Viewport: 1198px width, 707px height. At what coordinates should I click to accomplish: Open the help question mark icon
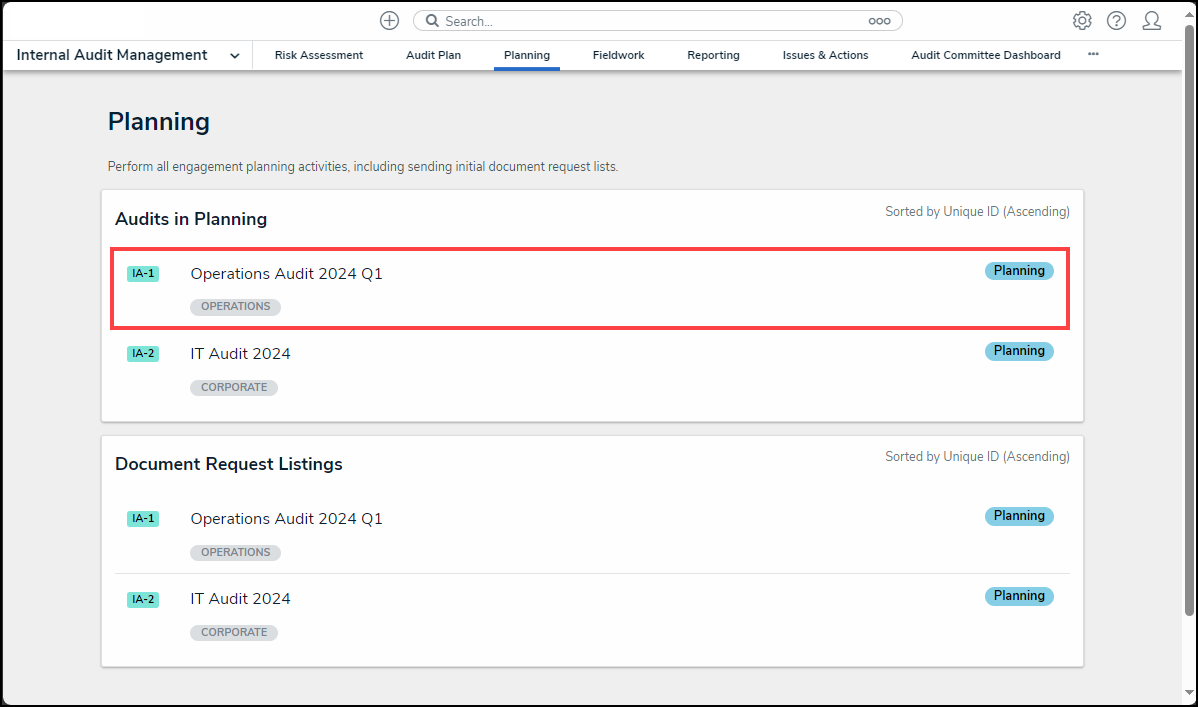[x=1116, y=21]
